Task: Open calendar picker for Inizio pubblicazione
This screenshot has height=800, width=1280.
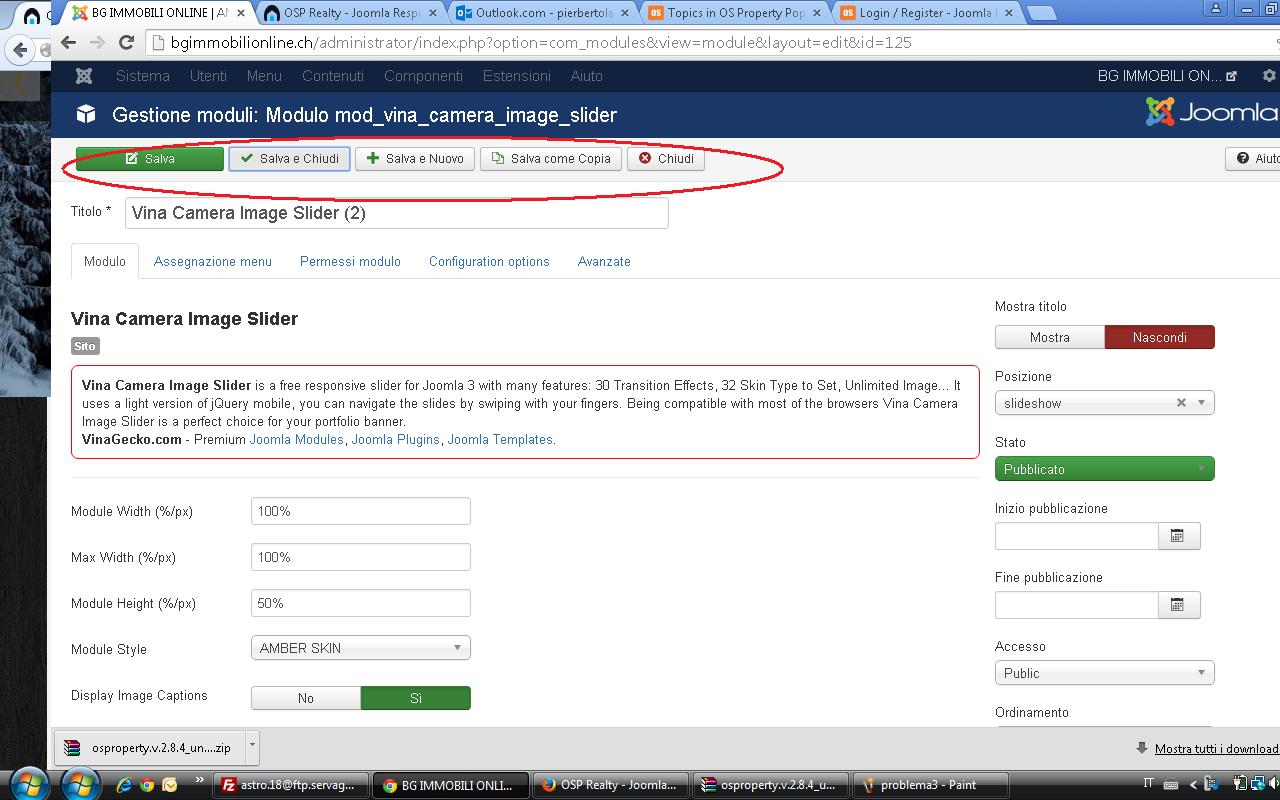Action: point(1178,536)
